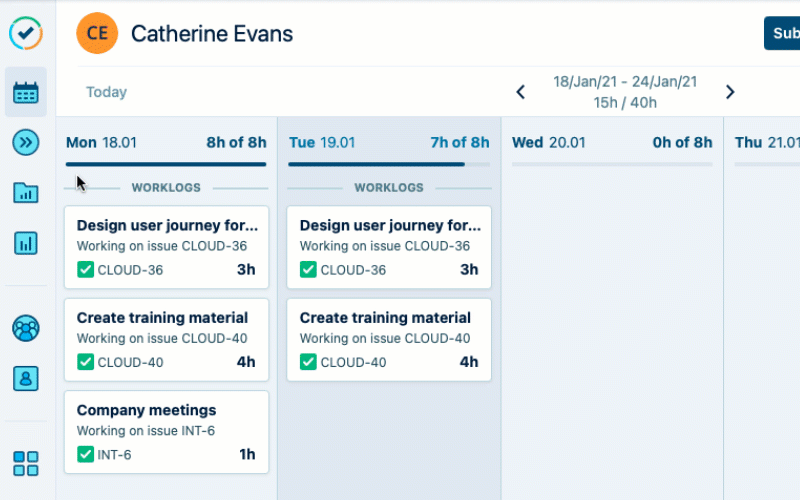800x500 pixels.
Task: Click CLOUD-36 checkbox icon on Monday
Action: 85,269
